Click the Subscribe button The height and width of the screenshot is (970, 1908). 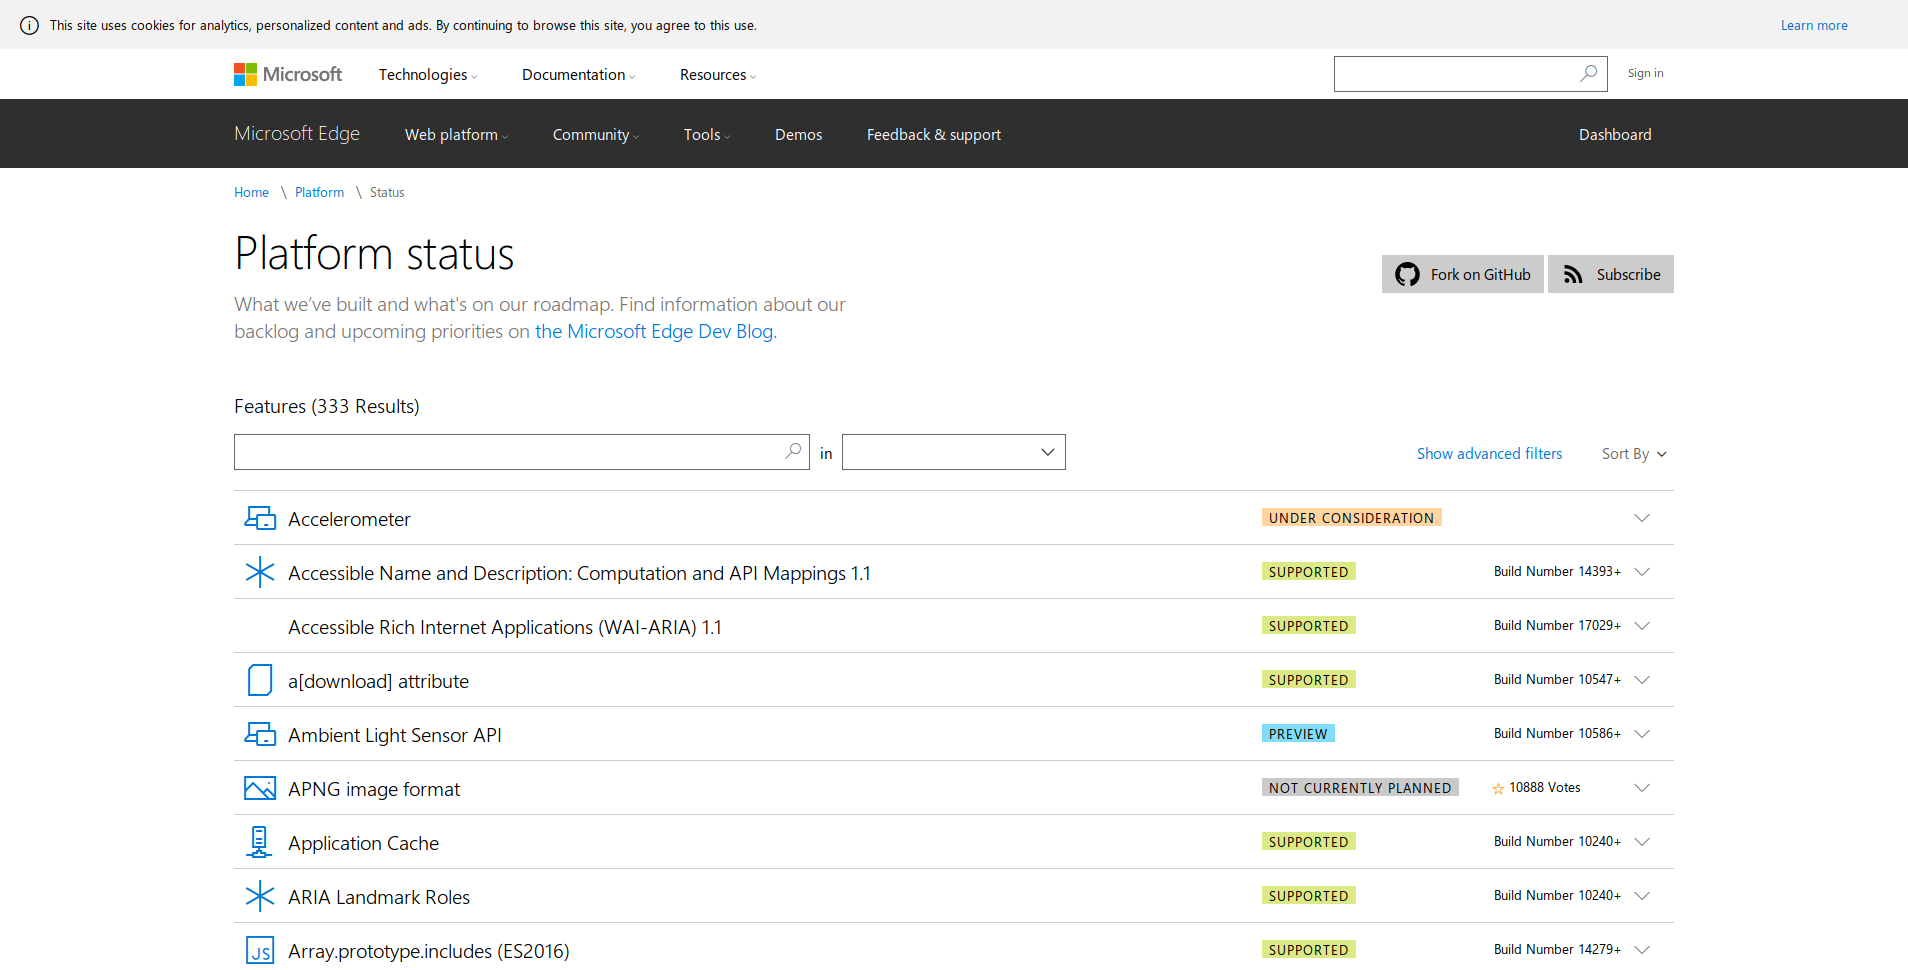(1611, 274)
